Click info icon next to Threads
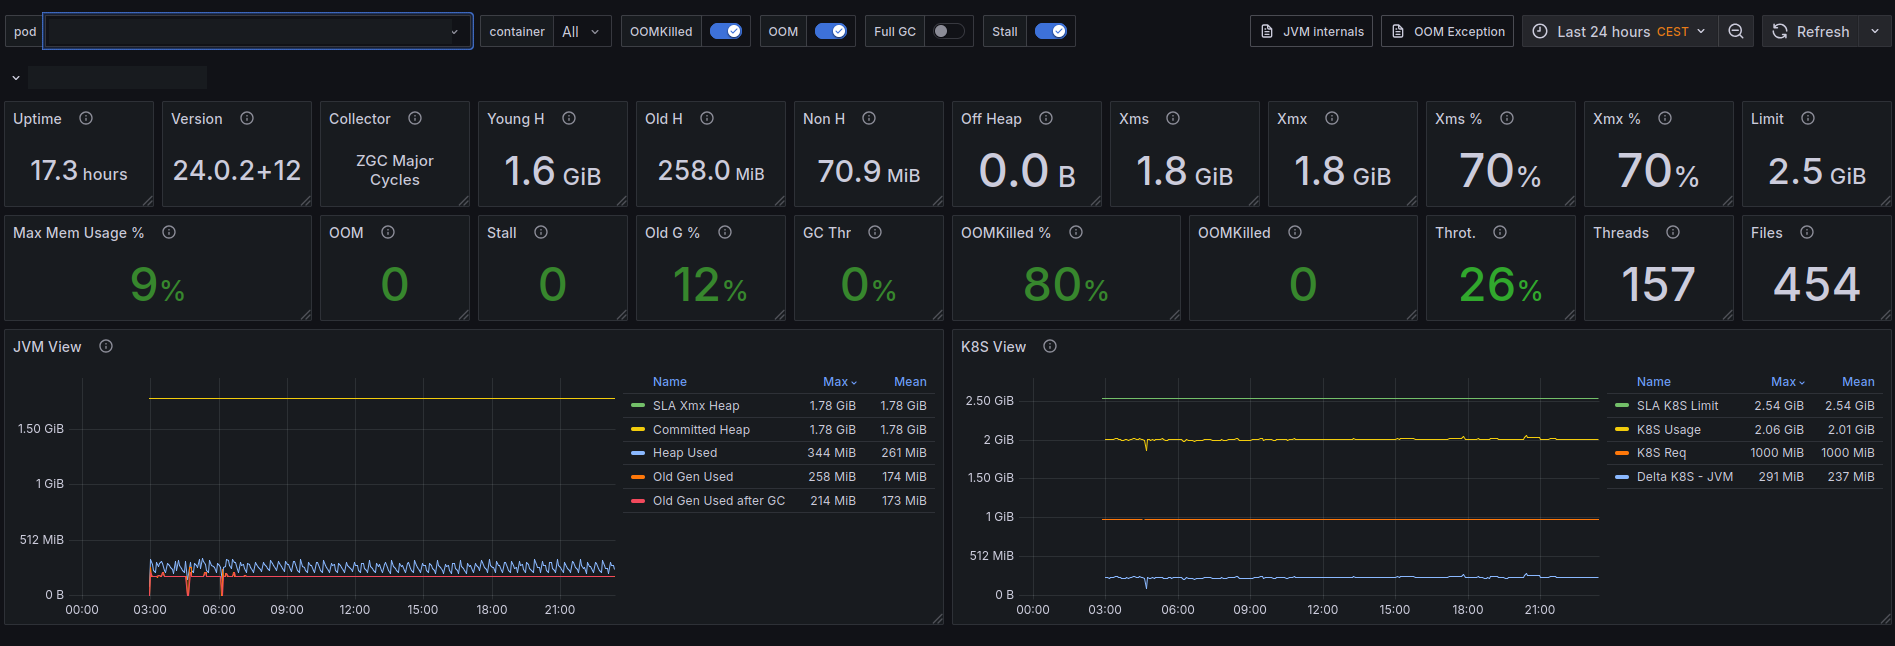The height and width of the screenshot is (646, 1895). (x=1673, y=232)
